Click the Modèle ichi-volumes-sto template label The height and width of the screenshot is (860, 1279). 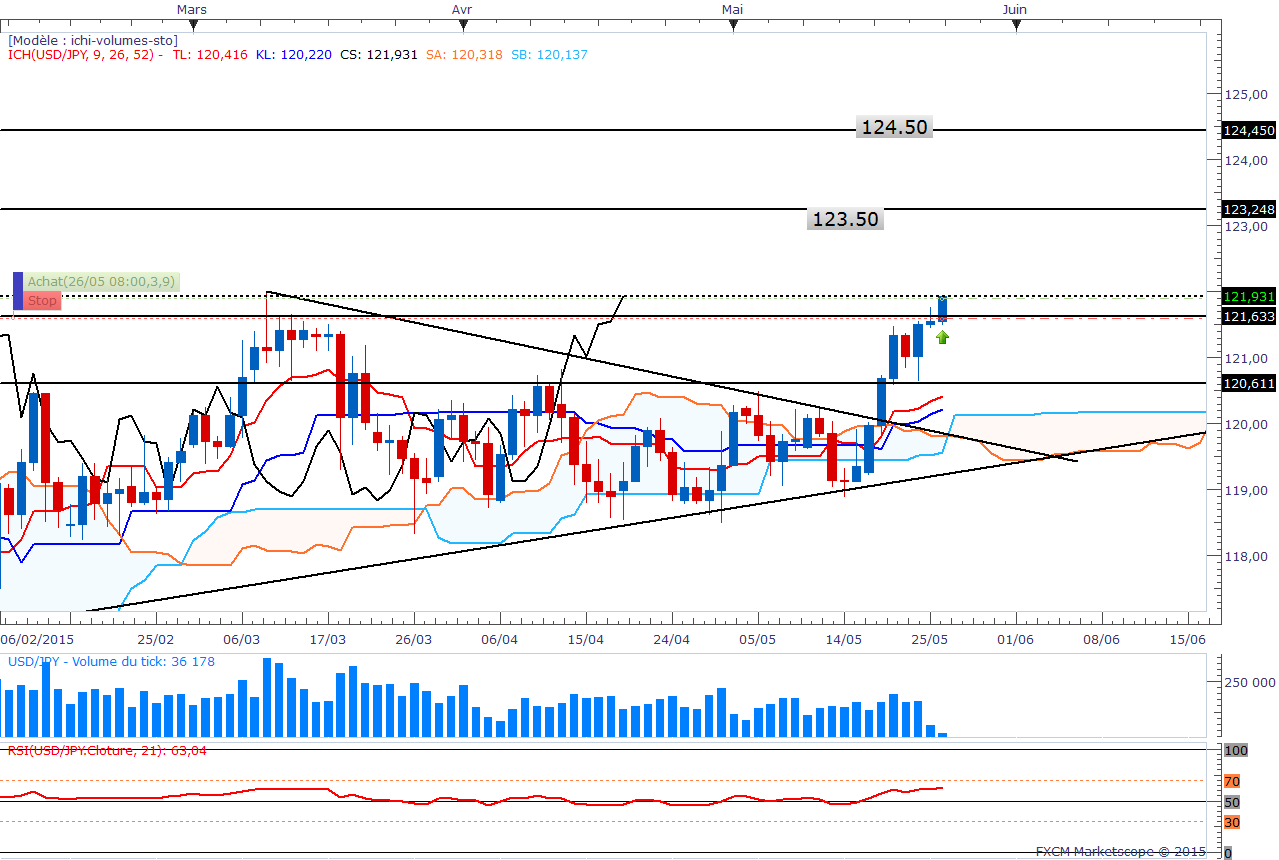pos(93,40)
